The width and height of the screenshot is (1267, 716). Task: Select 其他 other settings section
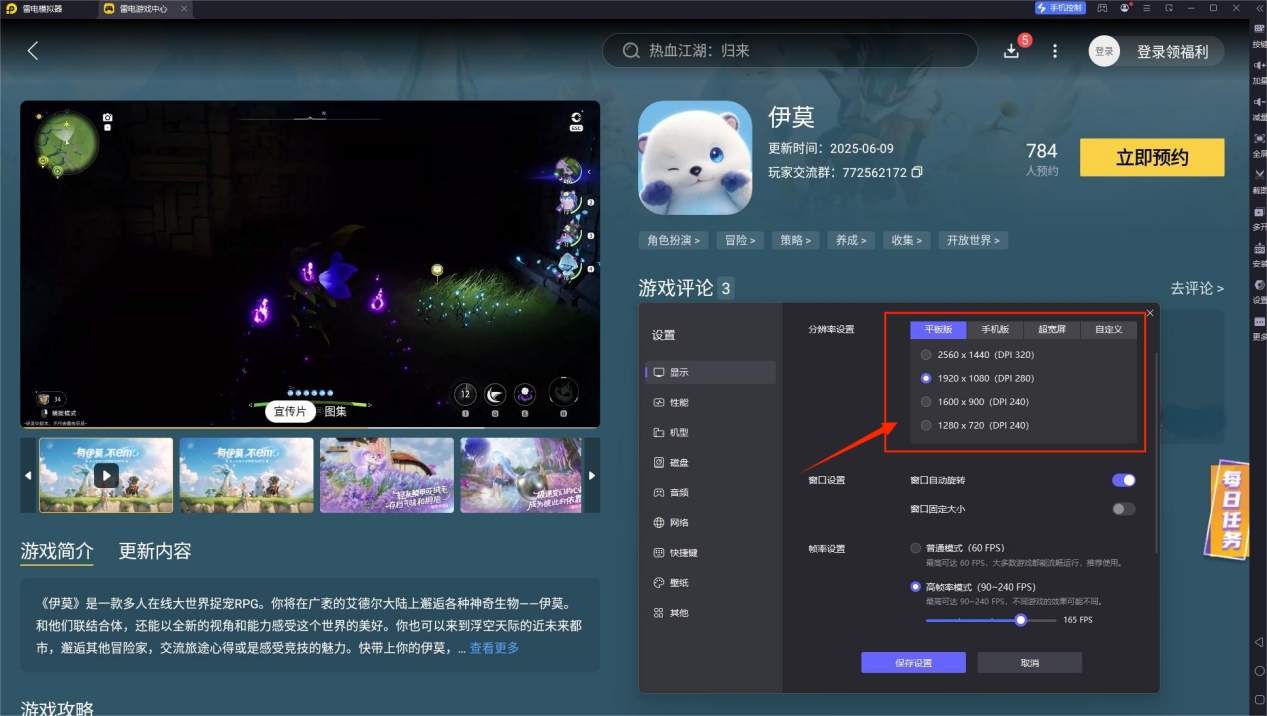[711, 612]
